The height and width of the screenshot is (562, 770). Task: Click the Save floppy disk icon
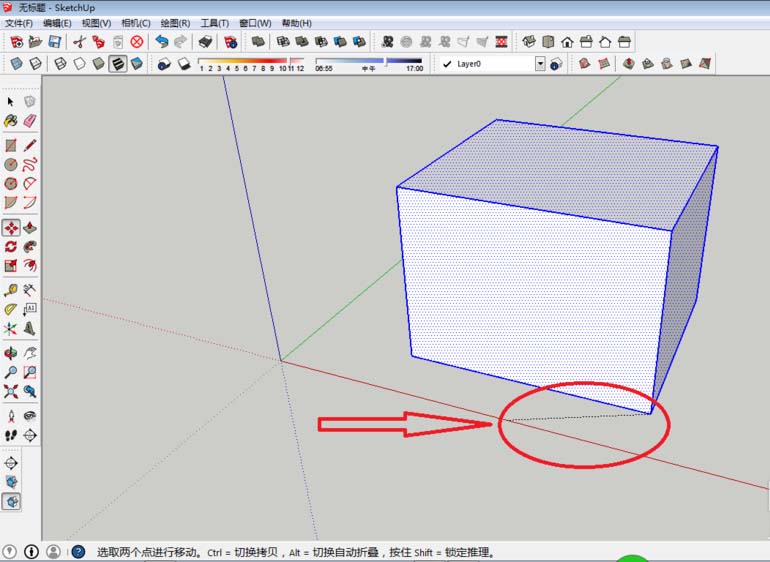54,42
